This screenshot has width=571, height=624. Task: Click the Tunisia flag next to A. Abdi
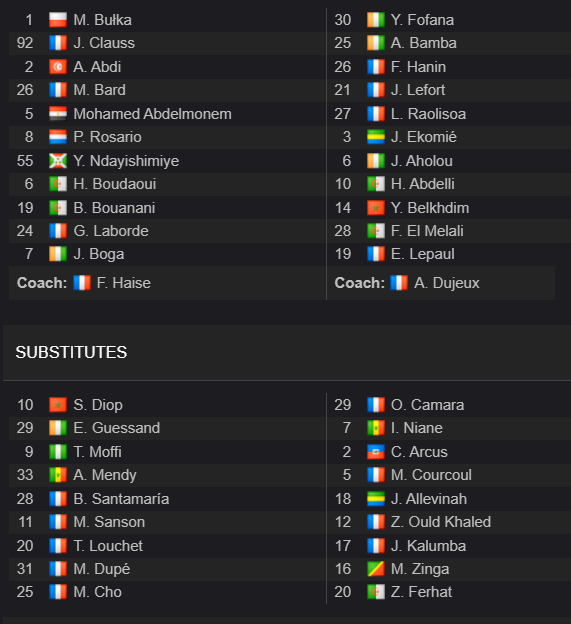(x=58, y=67)
